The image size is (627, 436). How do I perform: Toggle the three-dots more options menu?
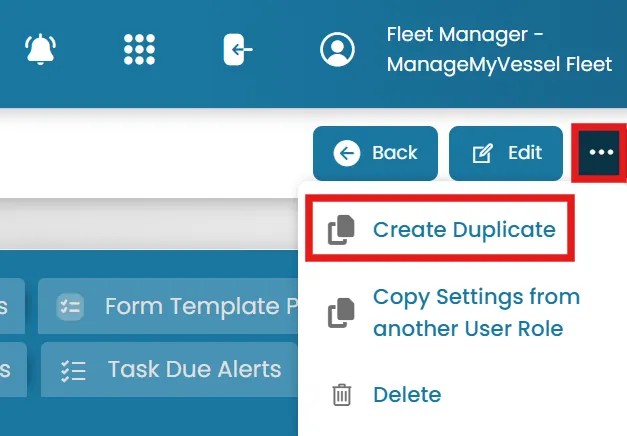tap(601, 152)
